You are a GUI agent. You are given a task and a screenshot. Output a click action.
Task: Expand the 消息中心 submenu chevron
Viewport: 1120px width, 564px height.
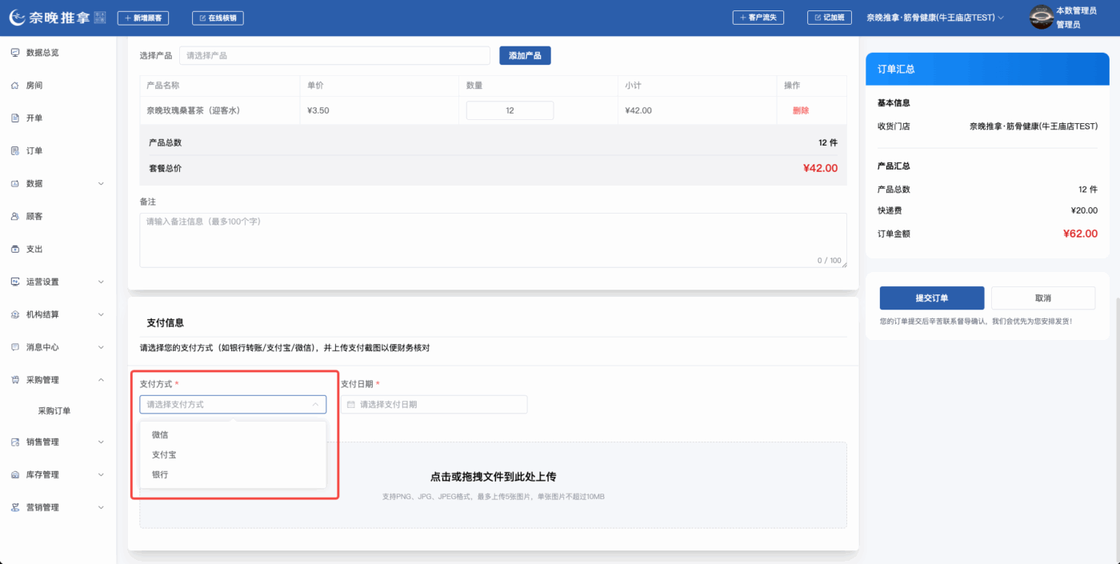(x=101, y=348)
